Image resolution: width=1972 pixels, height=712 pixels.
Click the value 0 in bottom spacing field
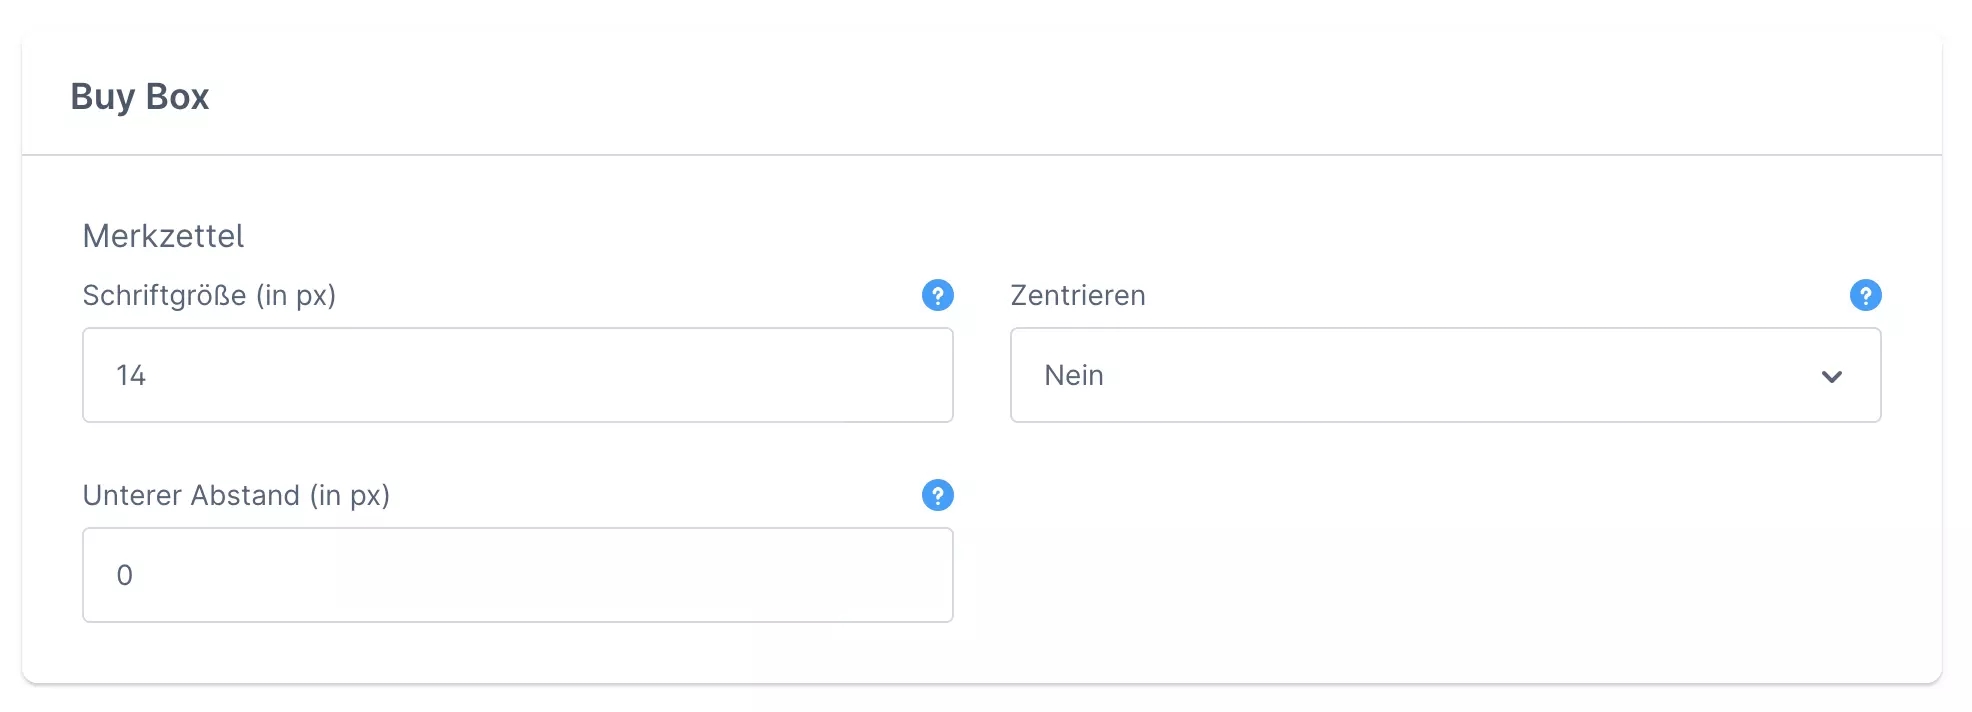[125, 575]
